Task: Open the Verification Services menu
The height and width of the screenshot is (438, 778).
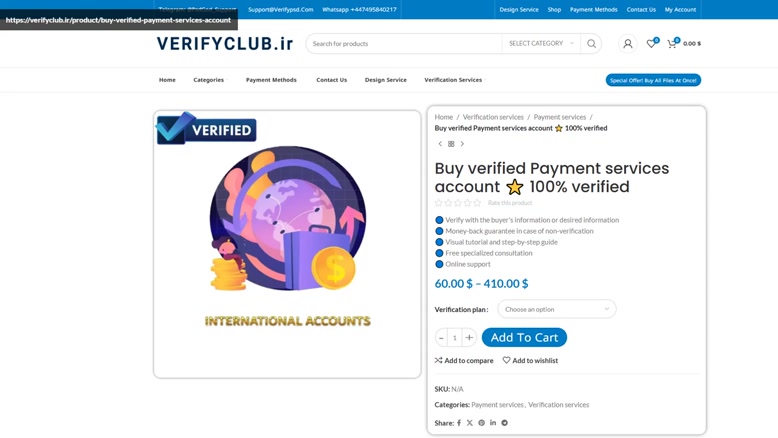Action: point(453,80)
